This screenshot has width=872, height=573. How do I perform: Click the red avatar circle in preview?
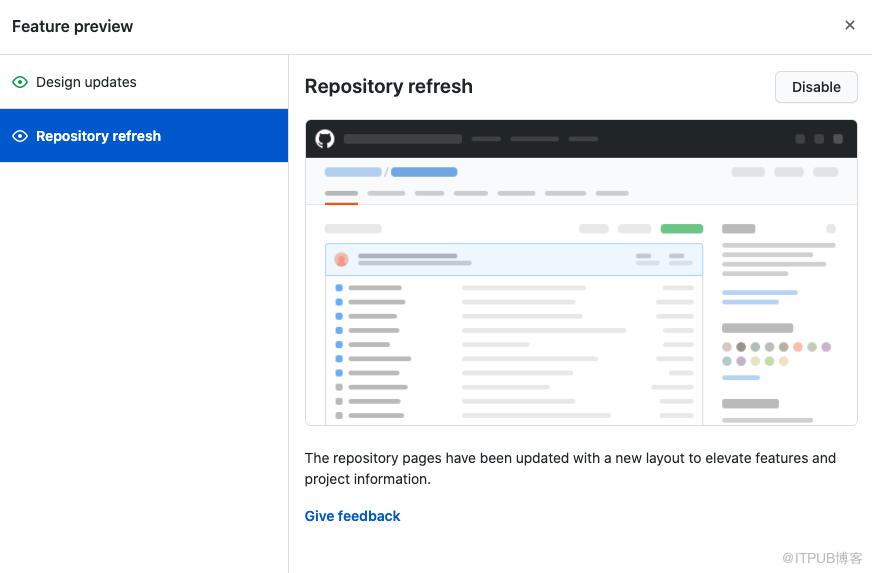(341, 259)
